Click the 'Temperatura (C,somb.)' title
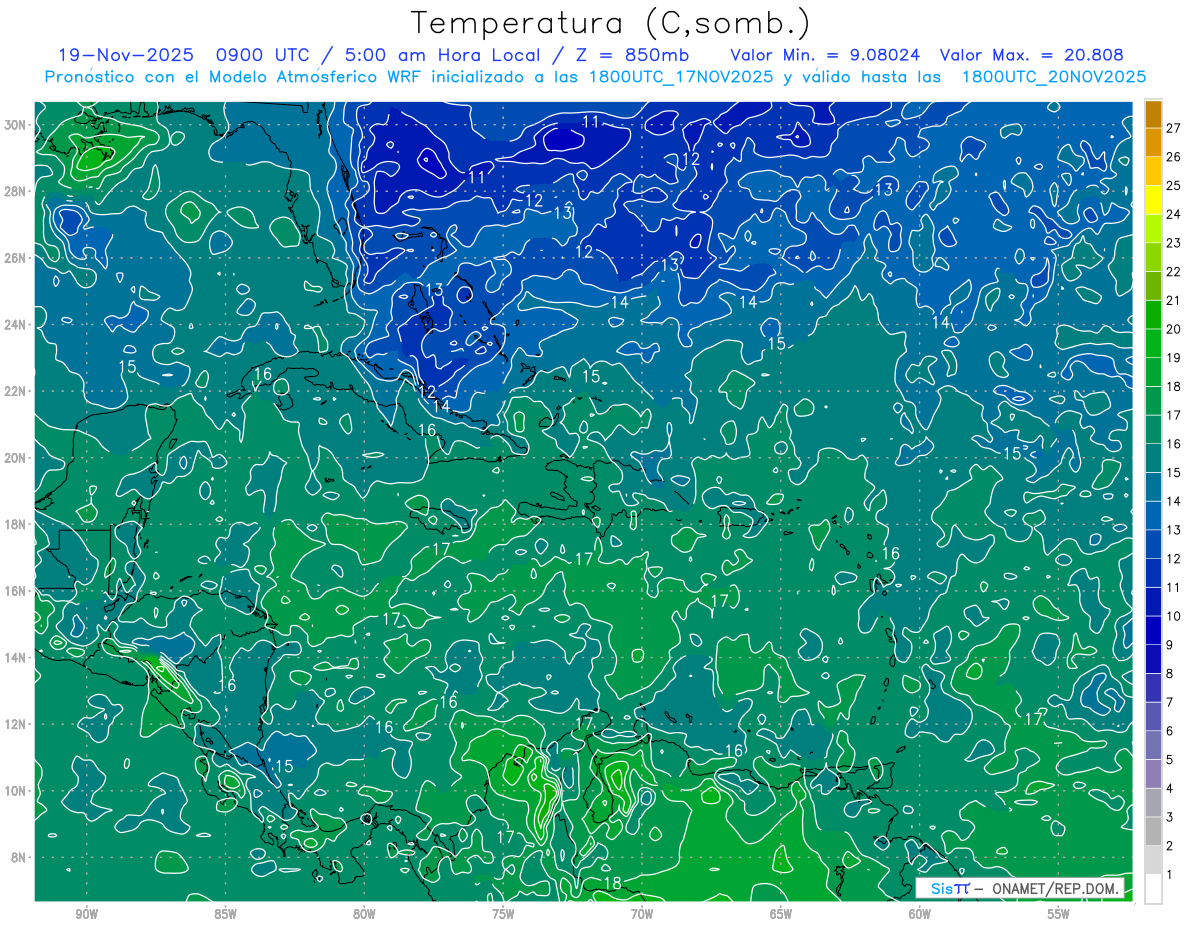Screen dimensions: 1200x927 (x=611, y=24)
